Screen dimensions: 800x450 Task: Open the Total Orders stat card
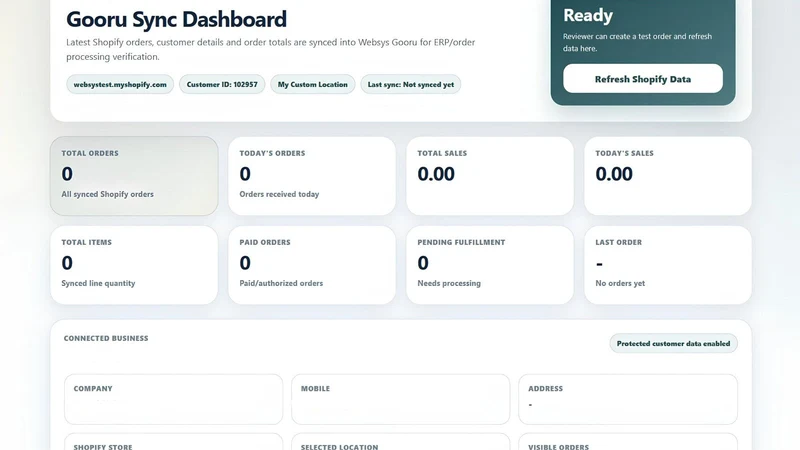[x=134, y=176]
